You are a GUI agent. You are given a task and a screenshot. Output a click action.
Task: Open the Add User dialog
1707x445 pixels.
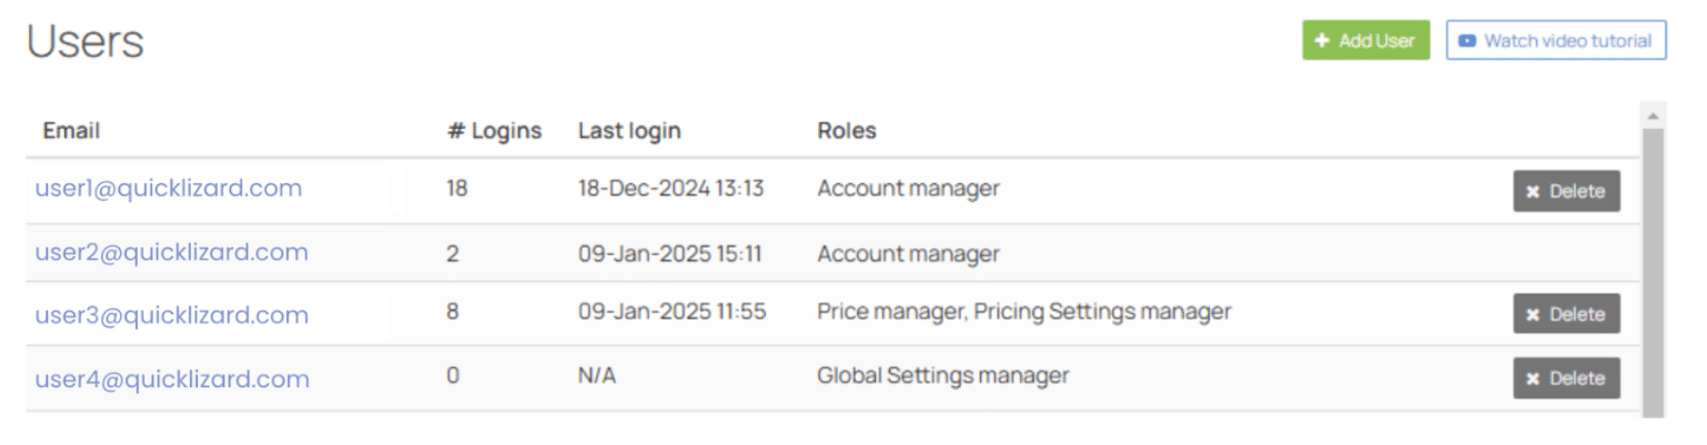point(1366,41)
